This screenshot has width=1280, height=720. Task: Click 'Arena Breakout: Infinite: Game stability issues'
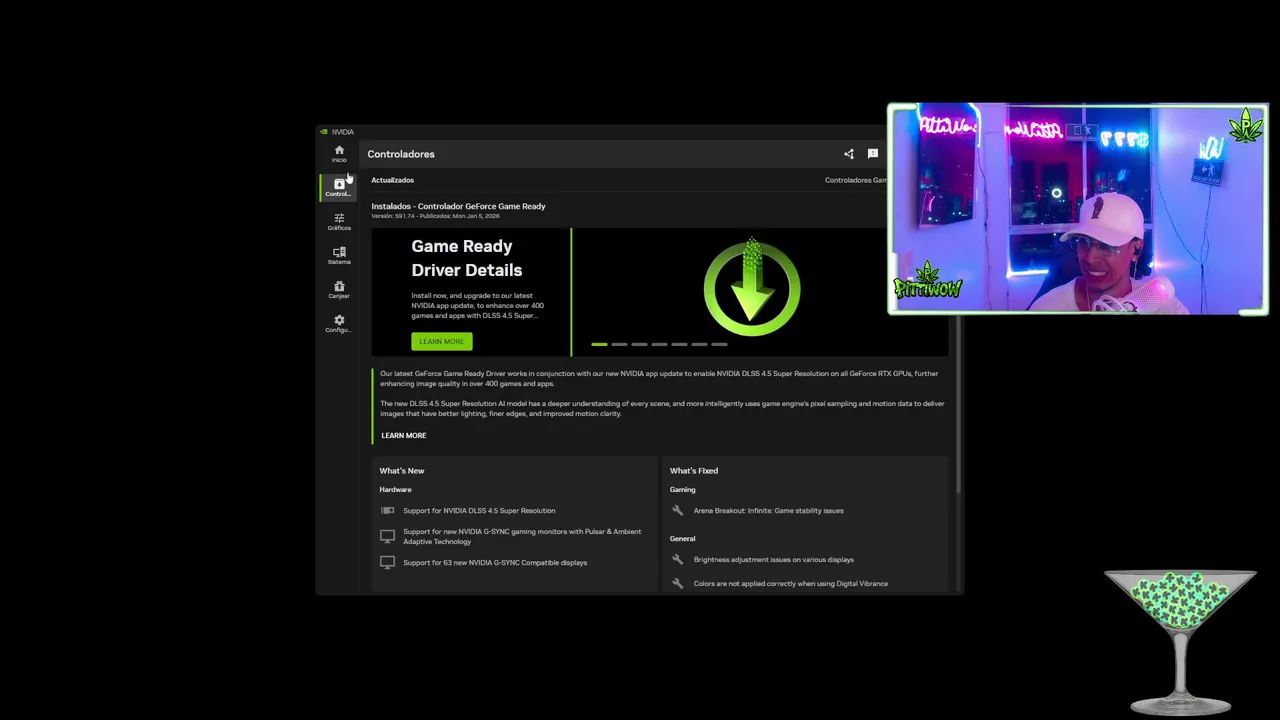[x=769, y=510]
